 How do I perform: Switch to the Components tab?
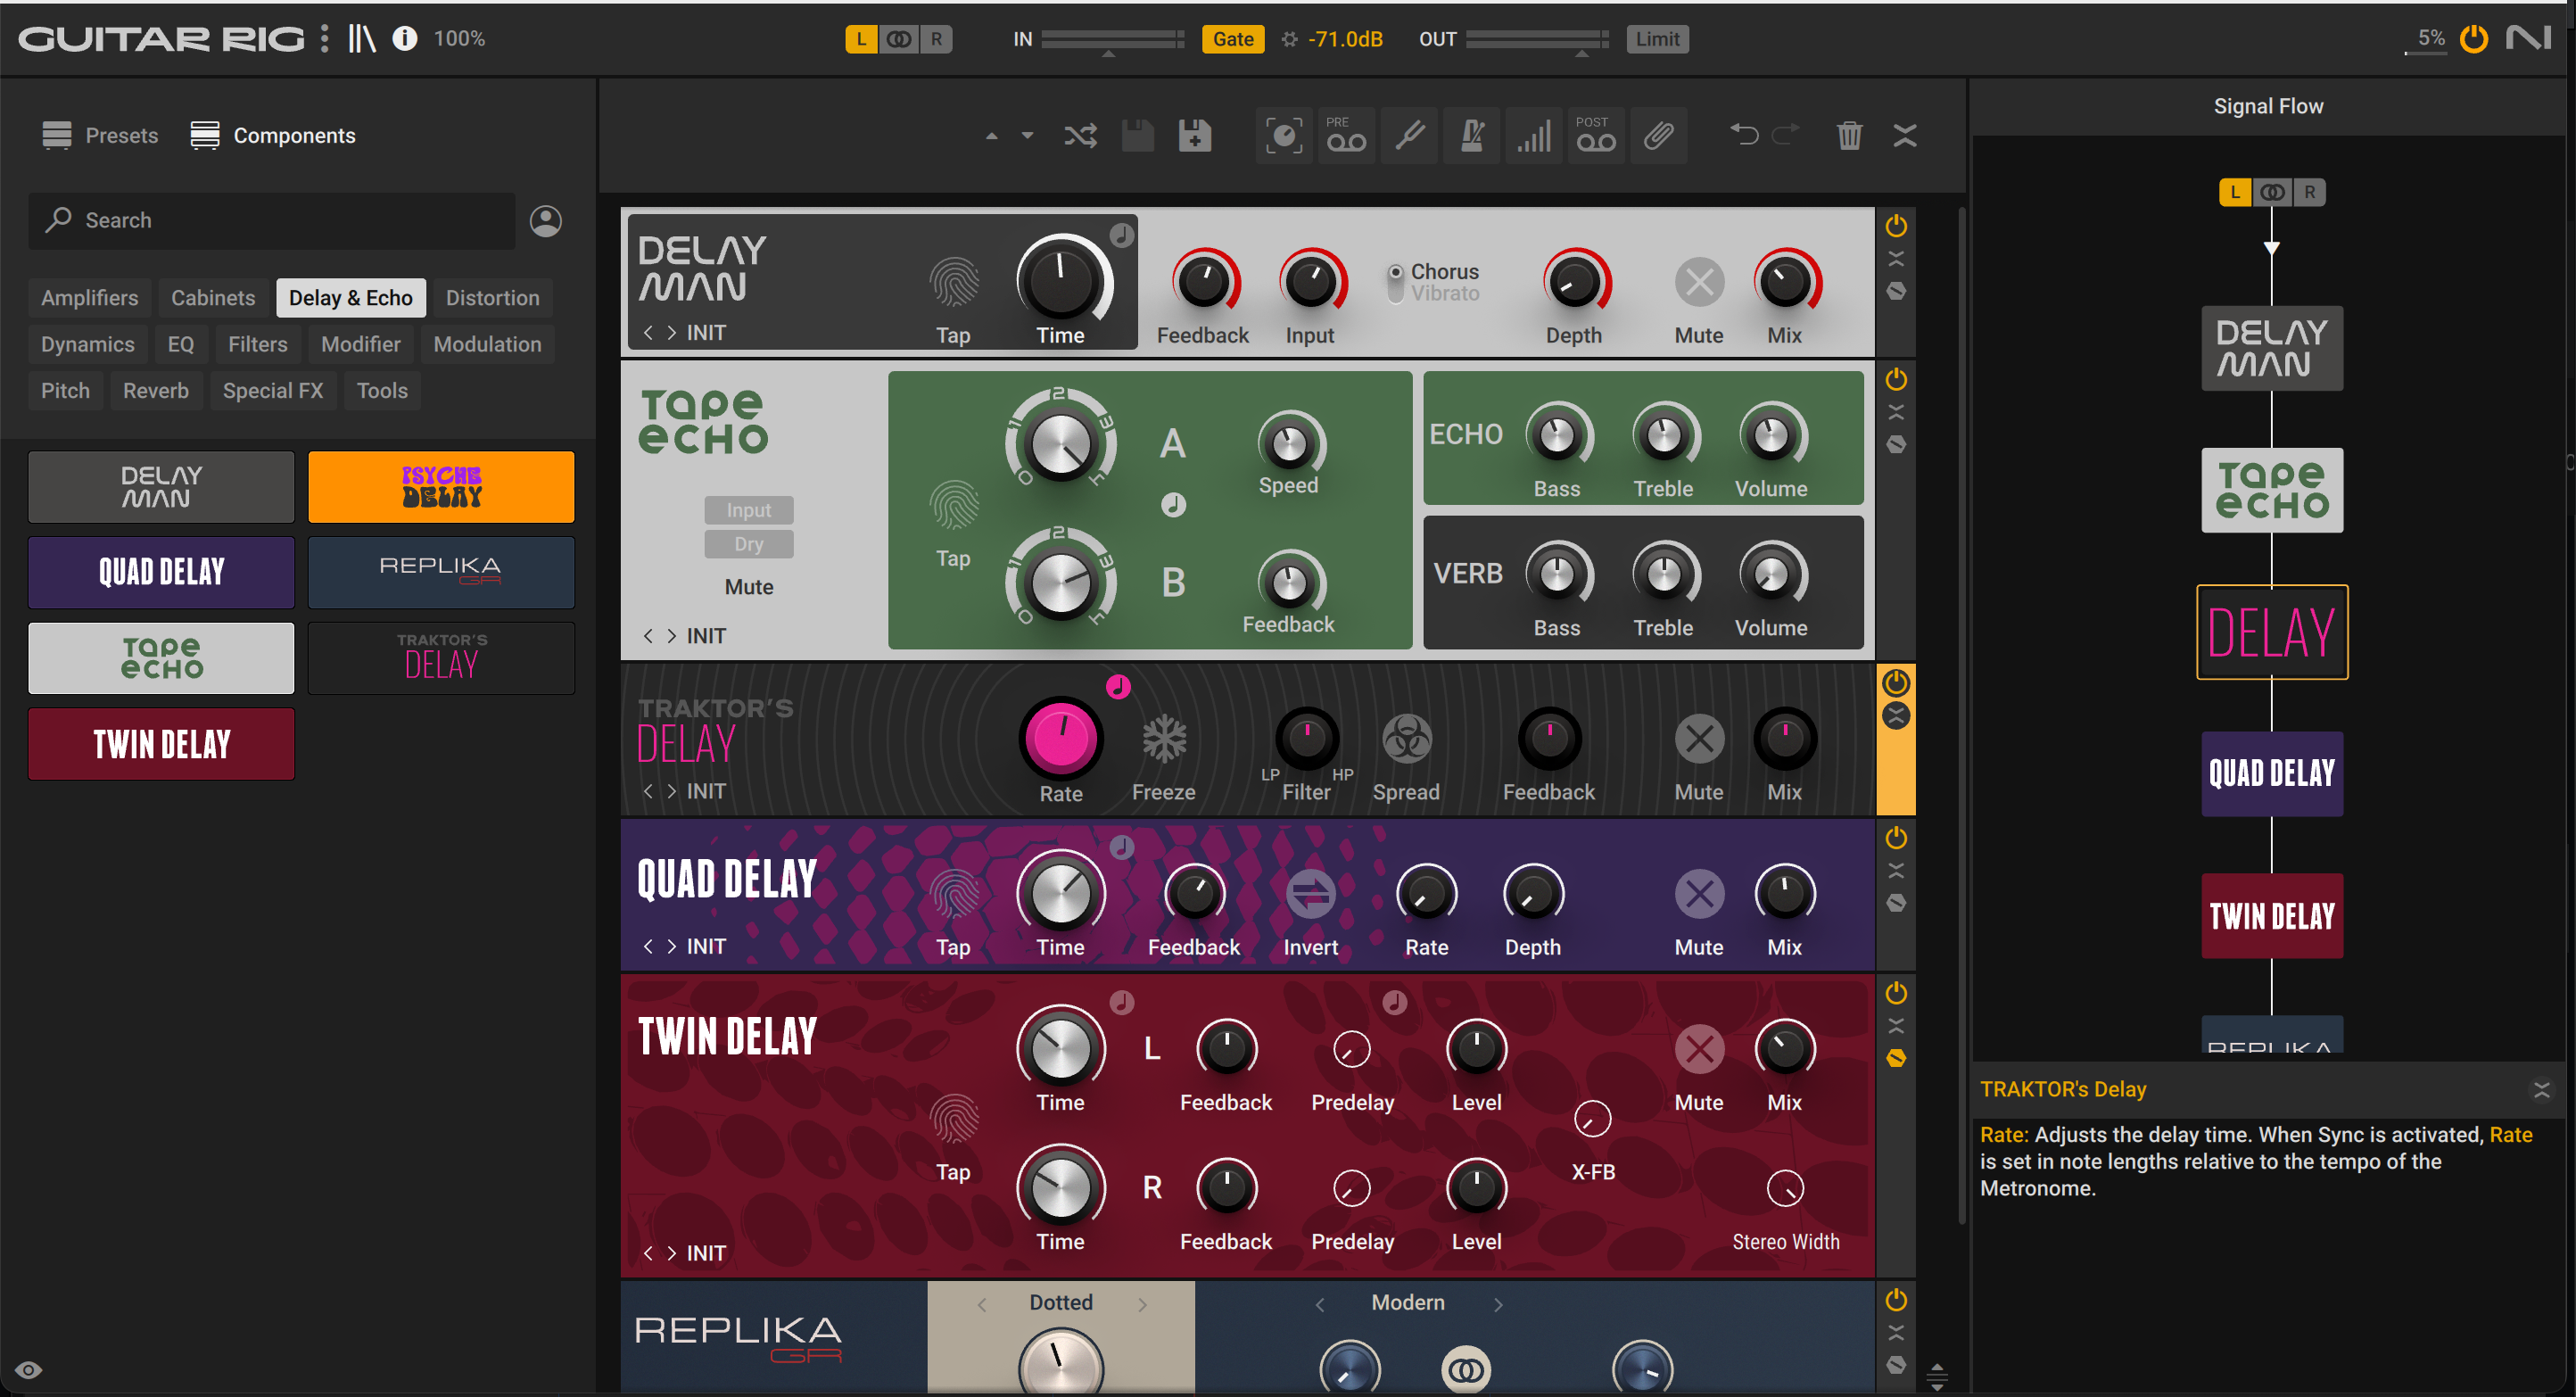pyautogui.click(x=273, y=135)
